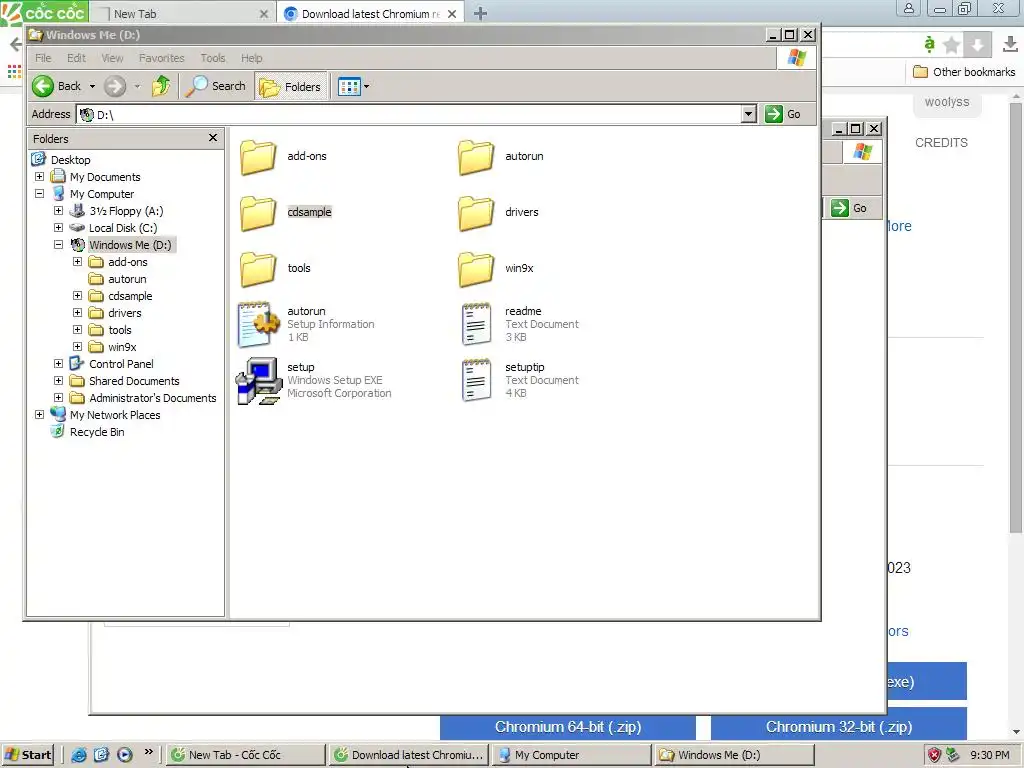Select the readme text document icon
This screenshot has width=1024, height=768.
[x=476, y=324]
